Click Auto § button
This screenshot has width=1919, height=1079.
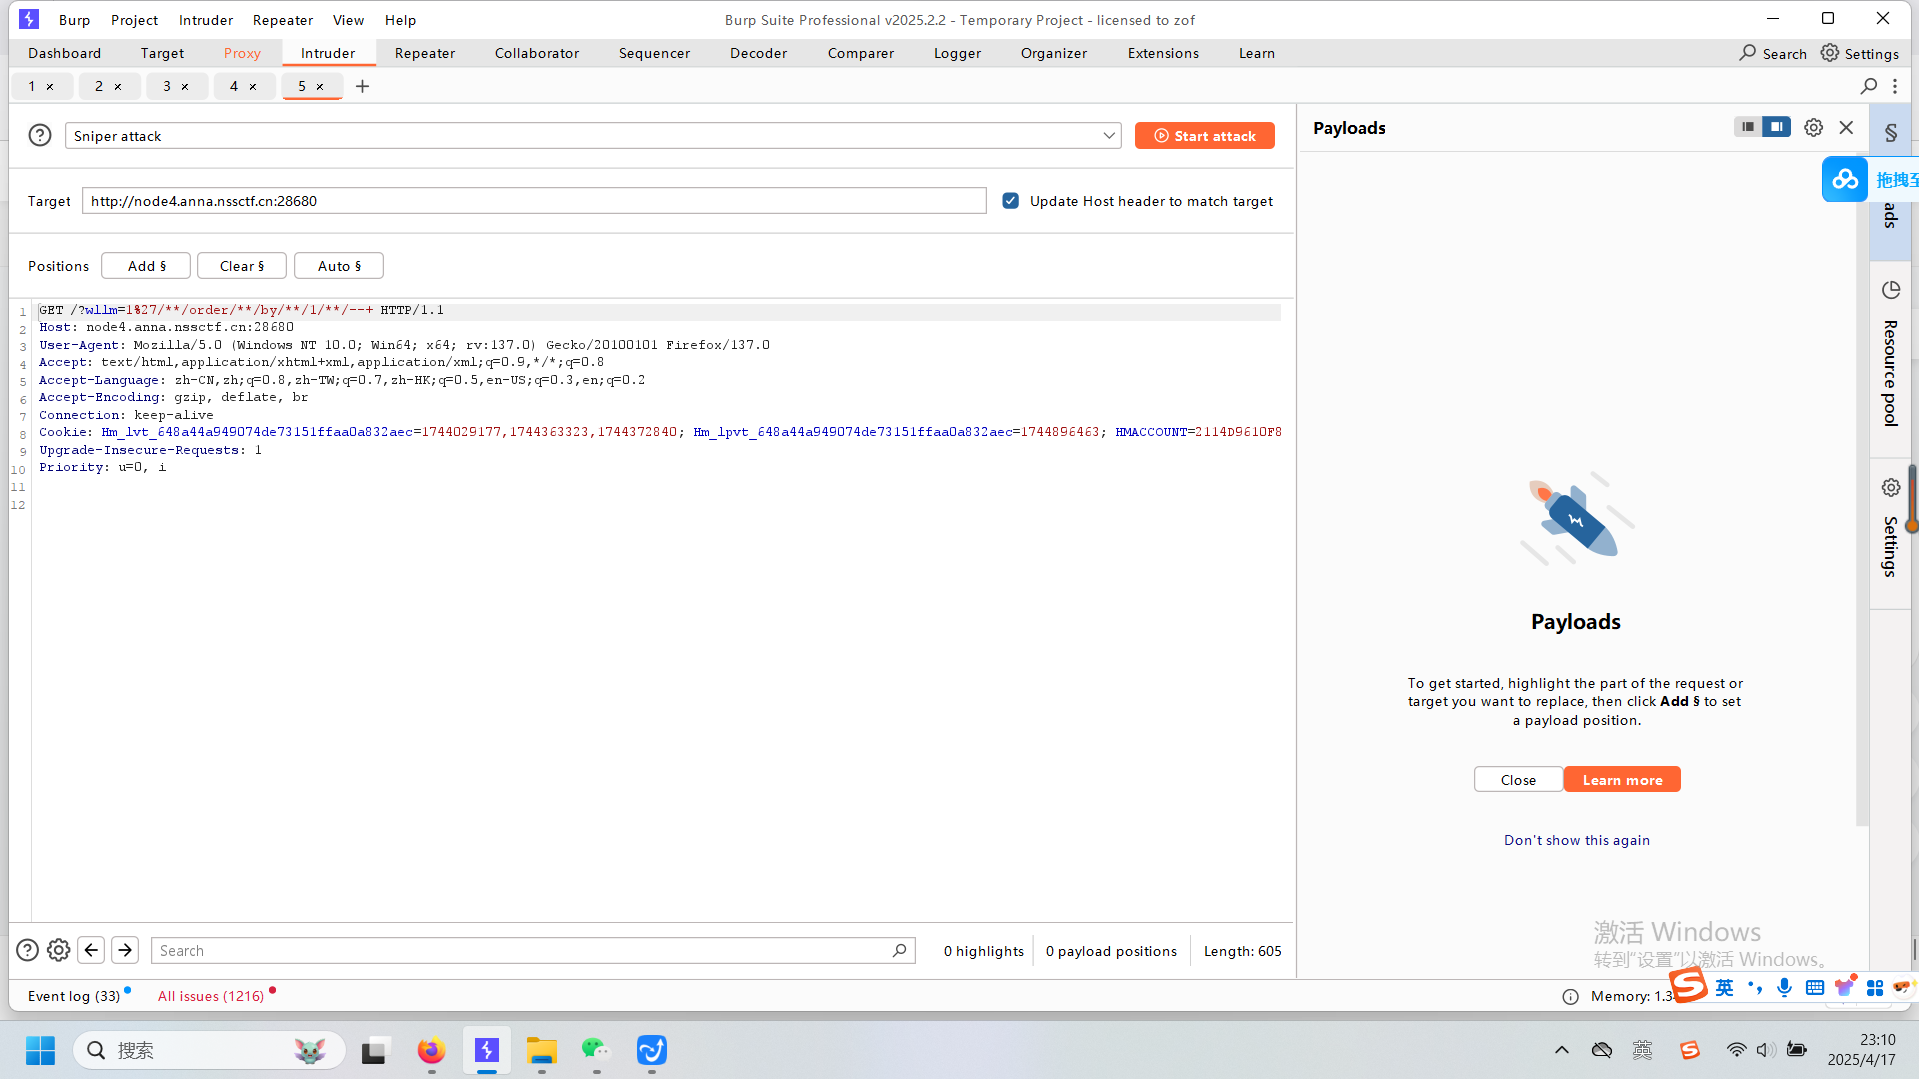(x=339, y=266)
